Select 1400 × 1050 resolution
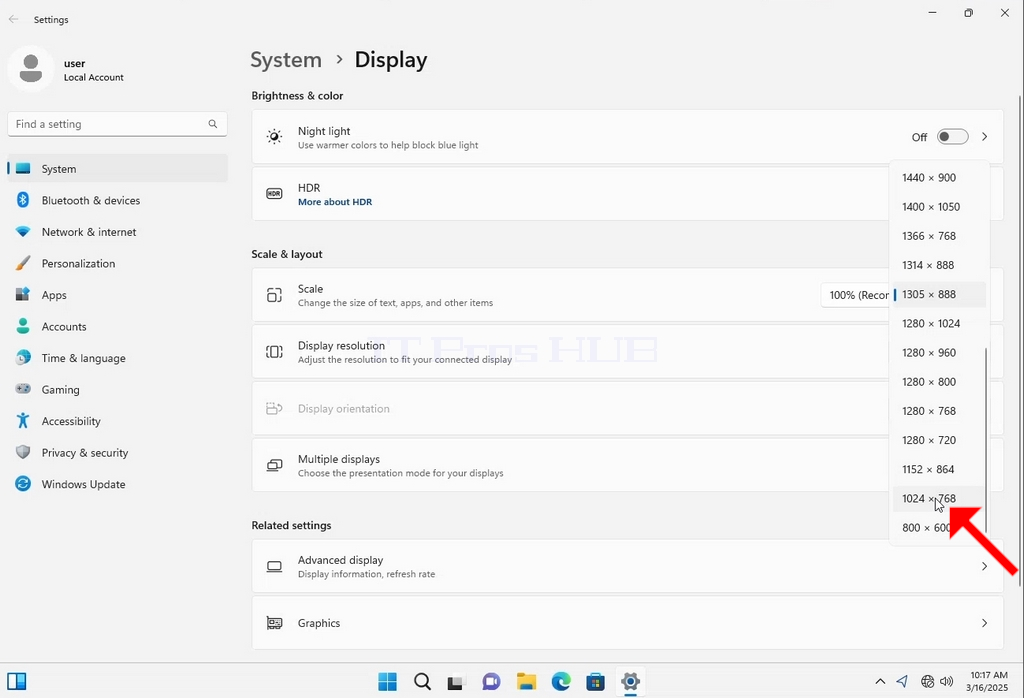 (939, 207)
